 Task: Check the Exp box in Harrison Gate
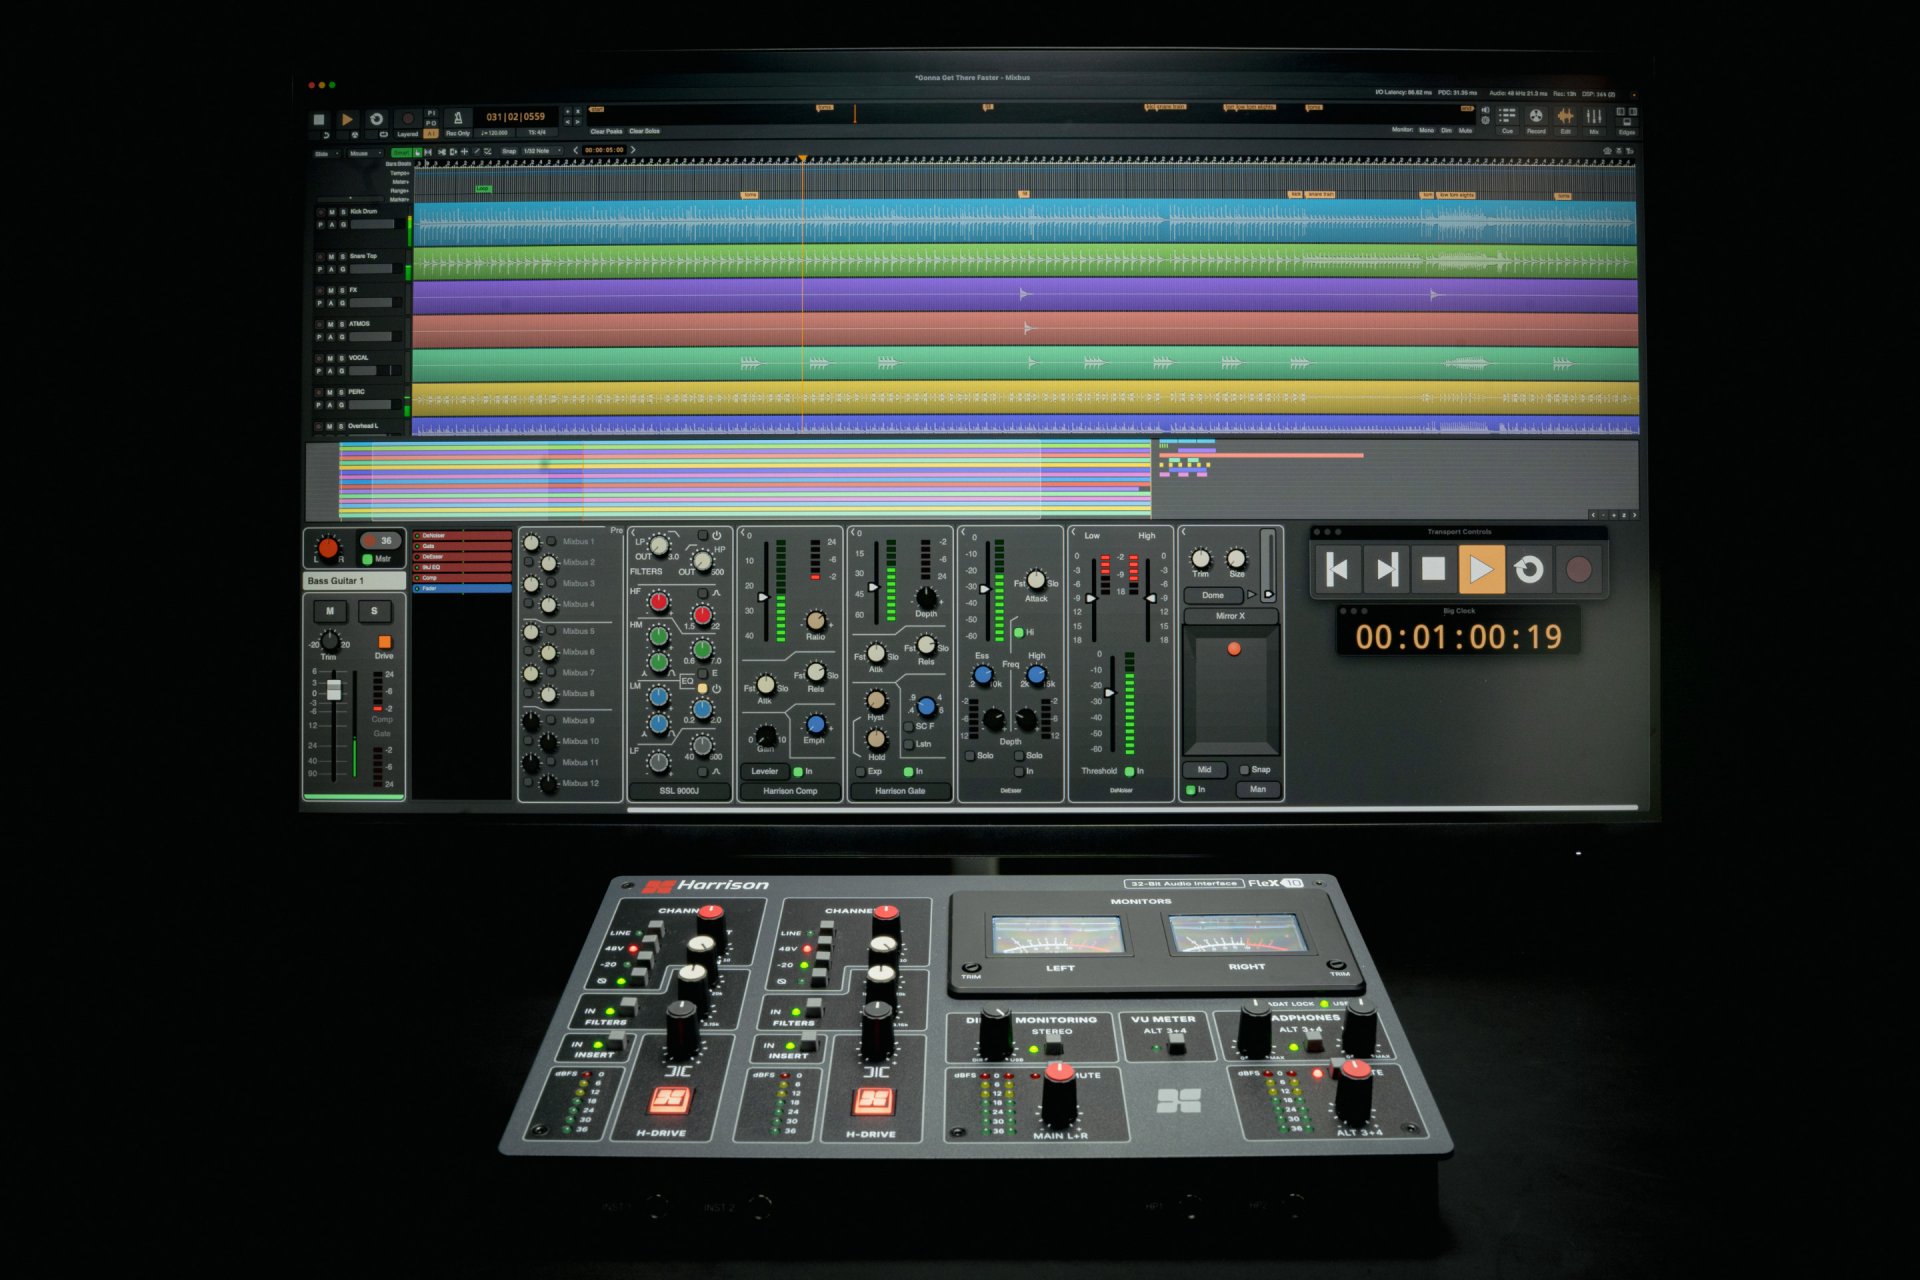(x=860, y=772)
